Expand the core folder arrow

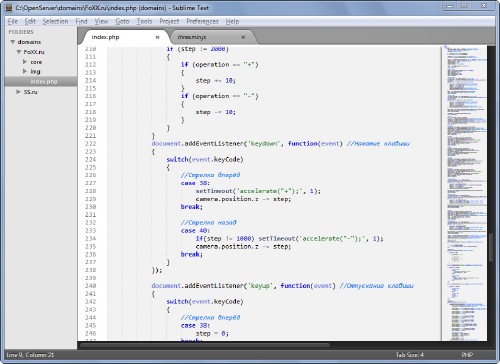click(25, 62)
